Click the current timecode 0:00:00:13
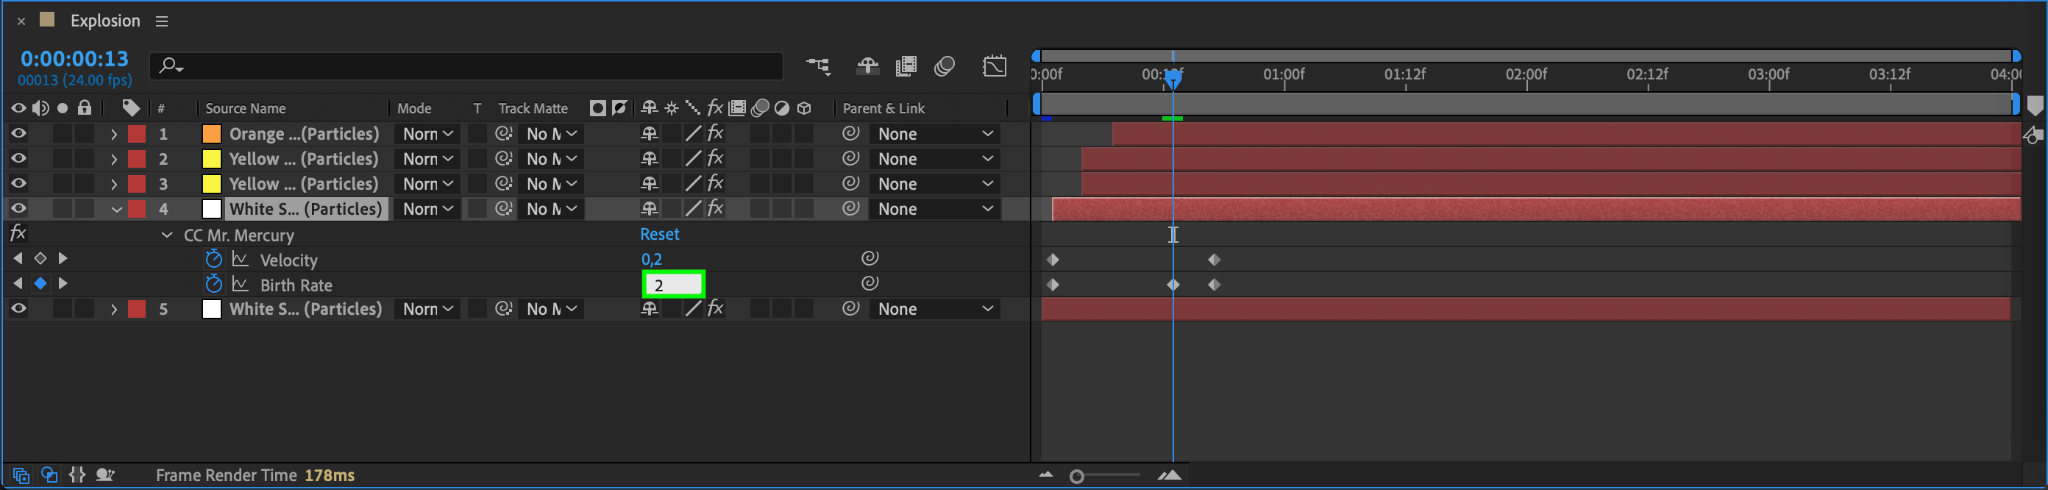The width and height of the screenshot is (2048, 490). 75,59
